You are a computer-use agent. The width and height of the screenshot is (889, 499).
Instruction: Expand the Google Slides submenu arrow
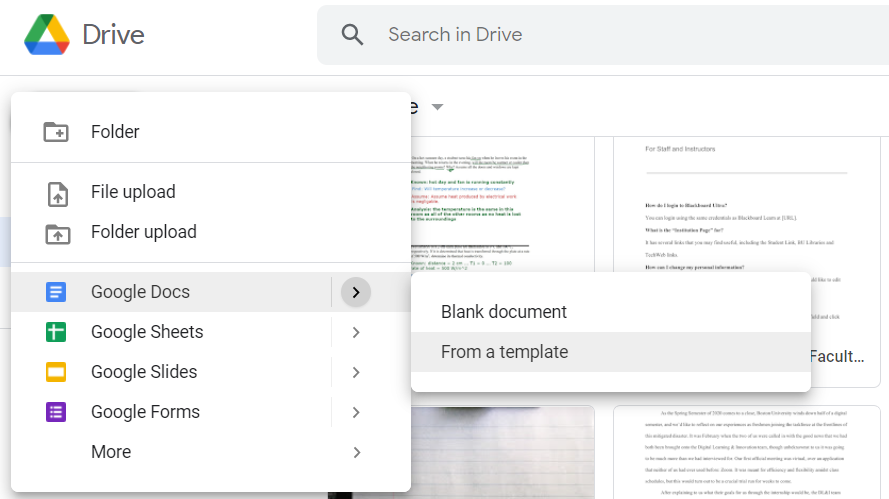point(356,373)
